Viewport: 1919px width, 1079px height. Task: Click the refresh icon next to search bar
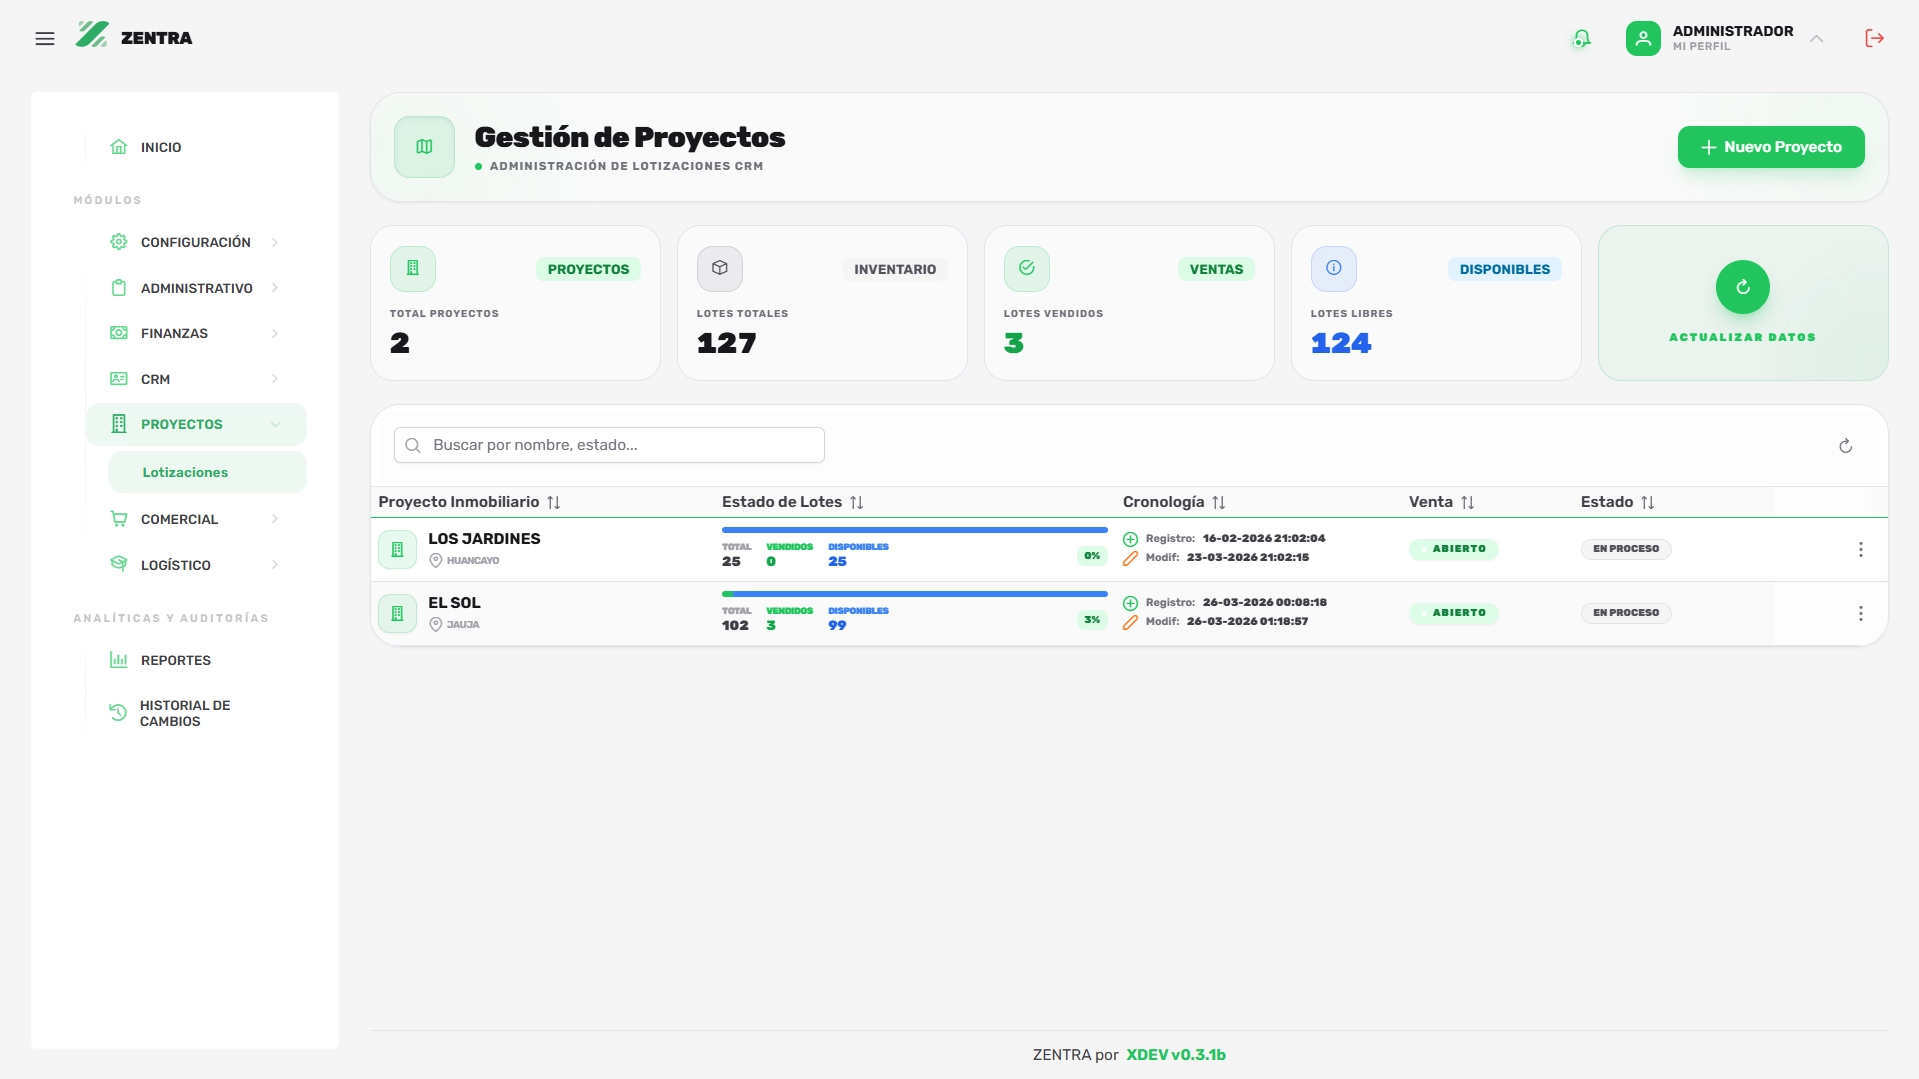click(1846, 446)
